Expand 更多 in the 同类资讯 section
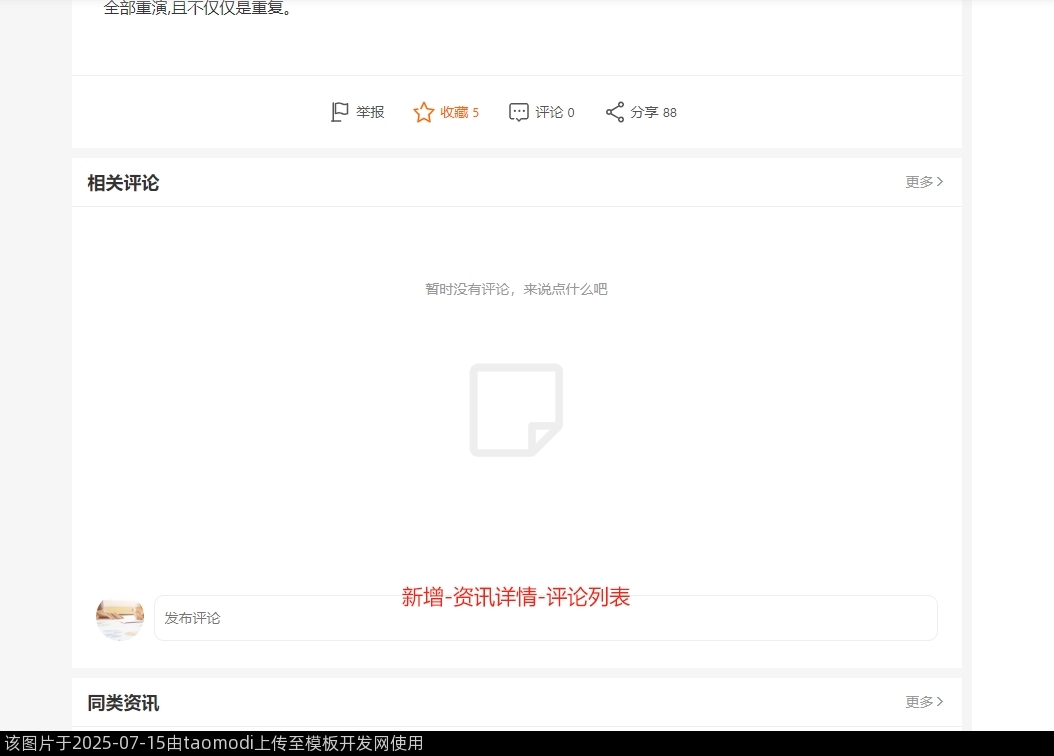The width and height of the screenshot is (1054, 756). click(919, 702)
